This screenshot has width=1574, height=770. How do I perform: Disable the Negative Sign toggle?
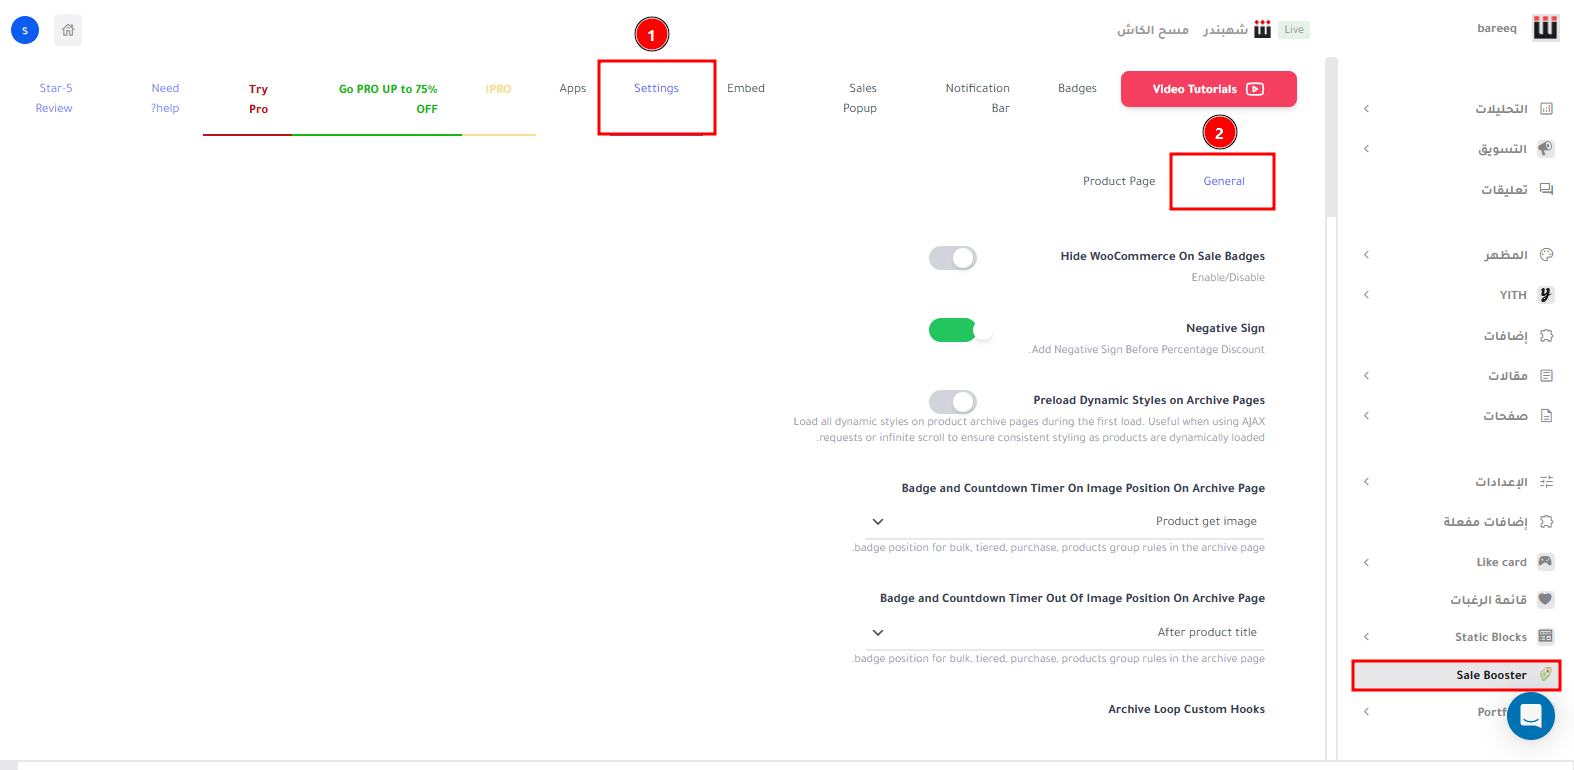click(952, 330)
